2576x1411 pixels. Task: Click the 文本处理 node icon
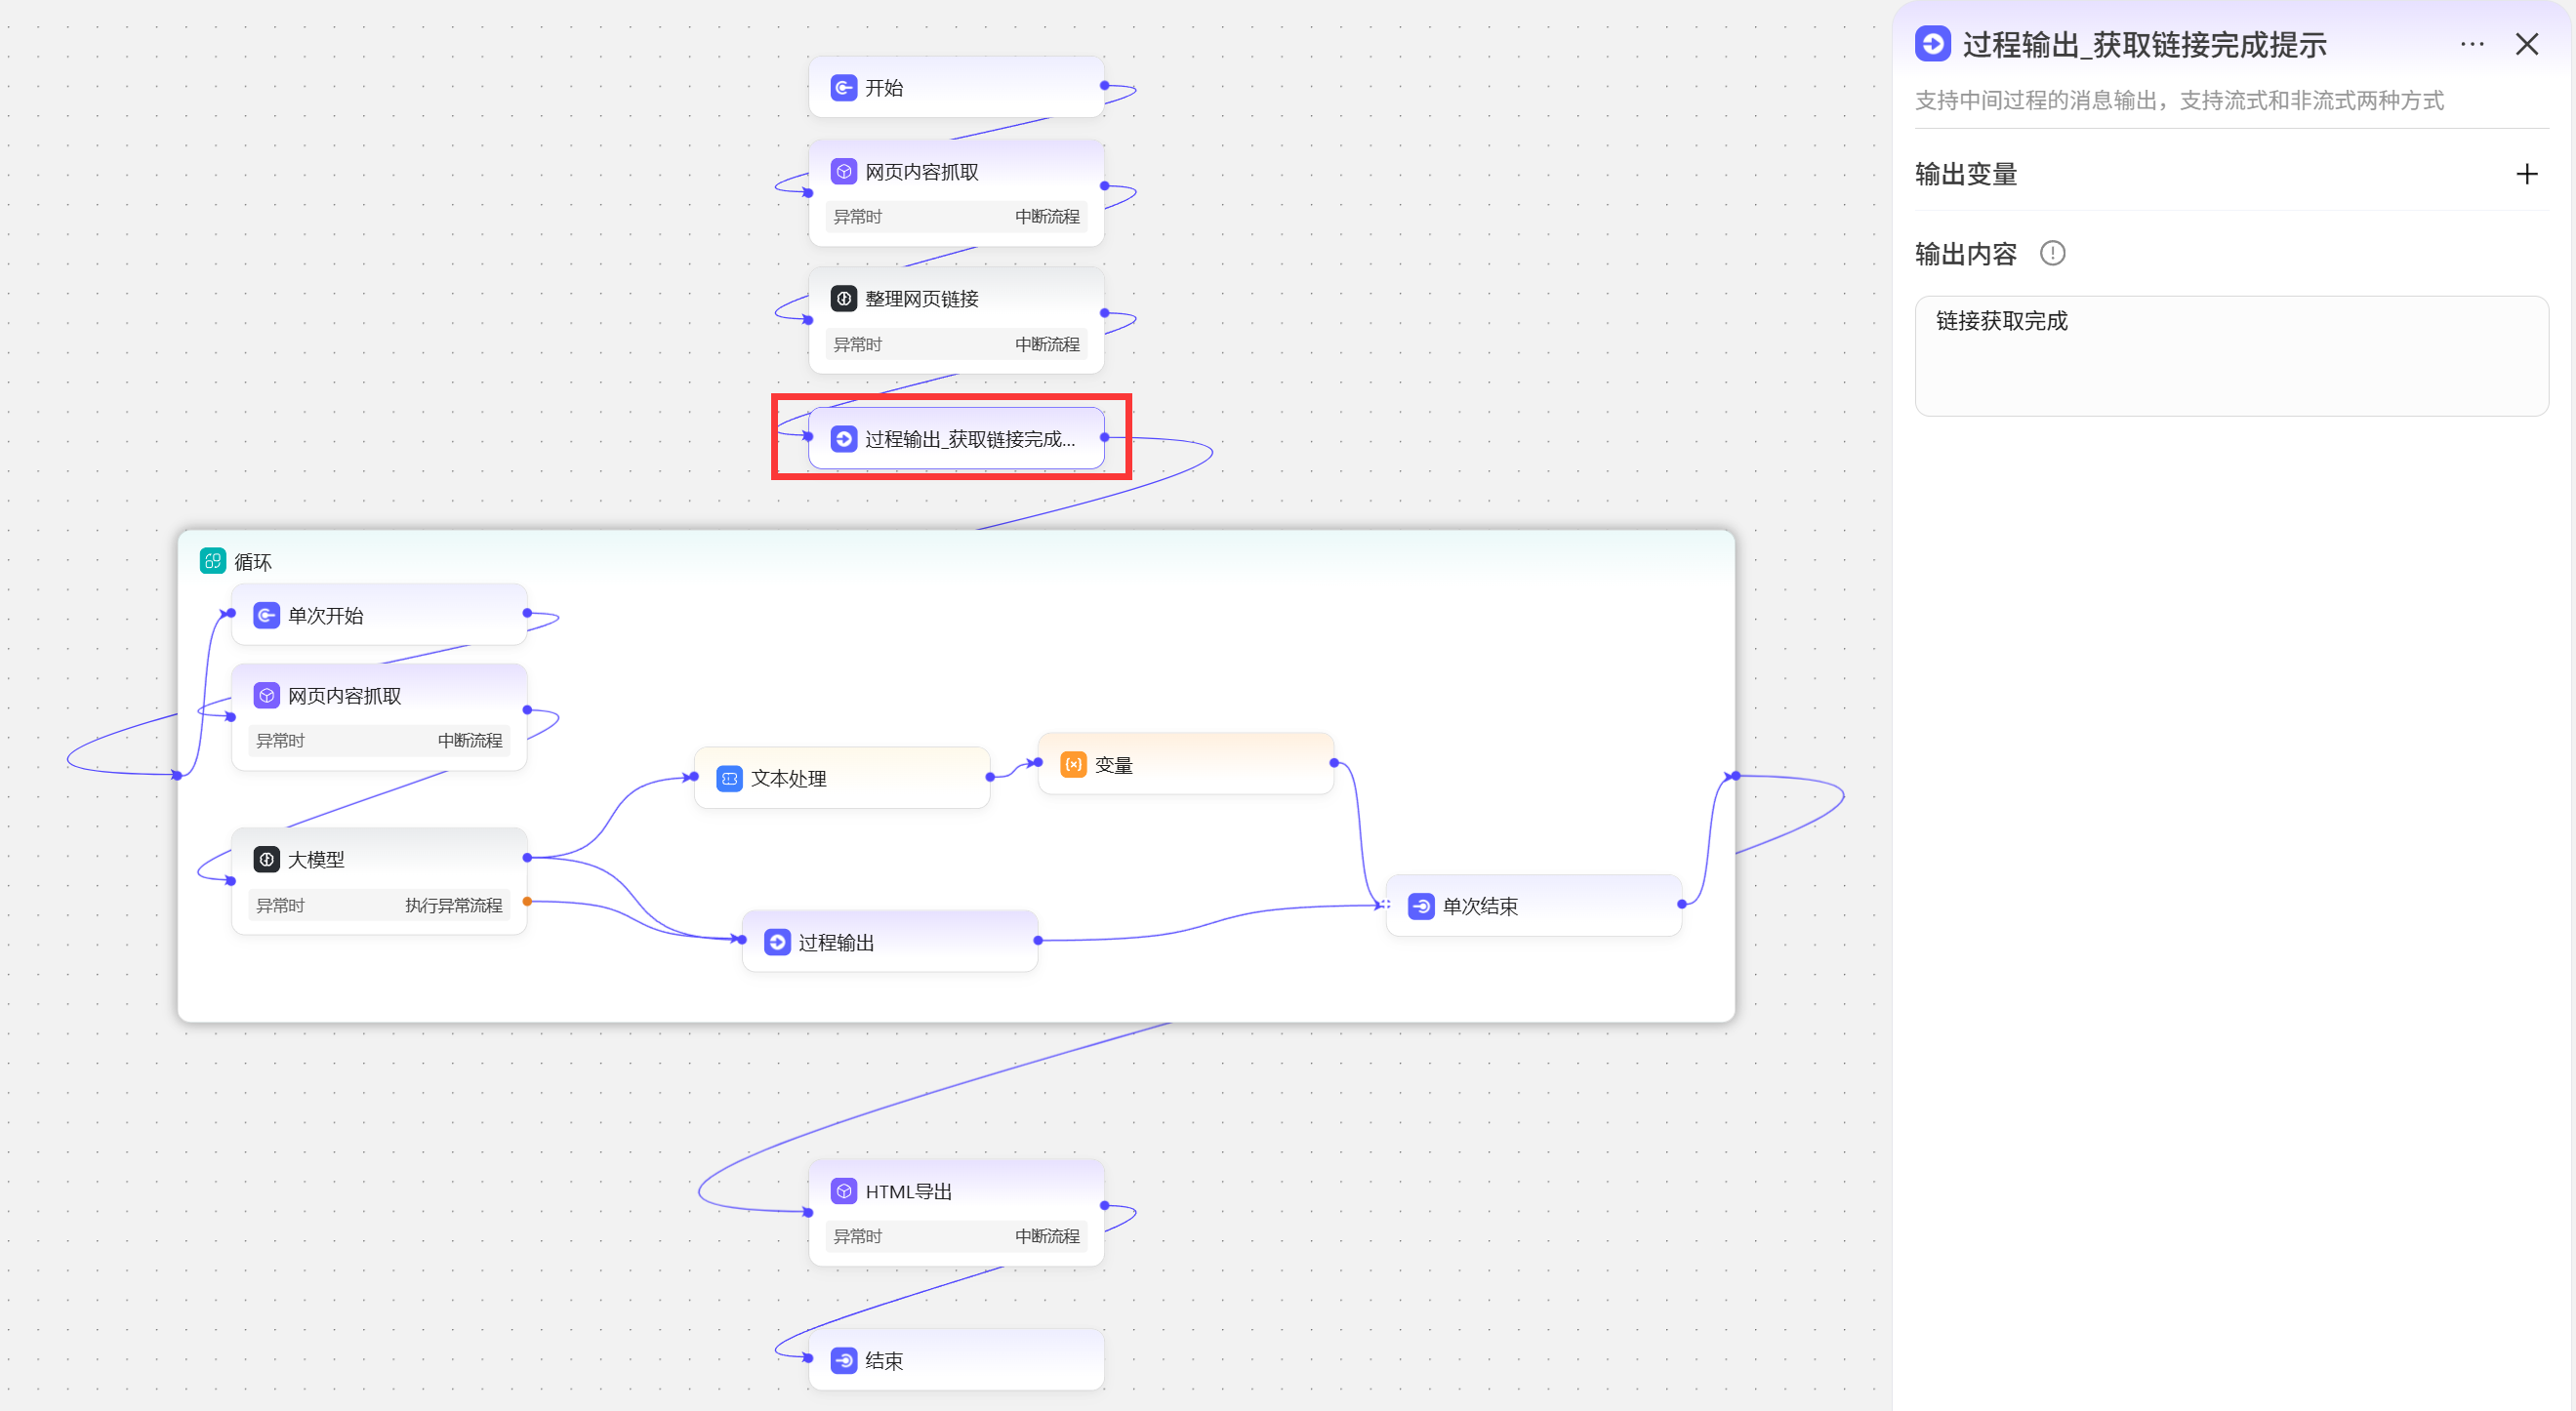pyautogui.click(x=729, y=778)
